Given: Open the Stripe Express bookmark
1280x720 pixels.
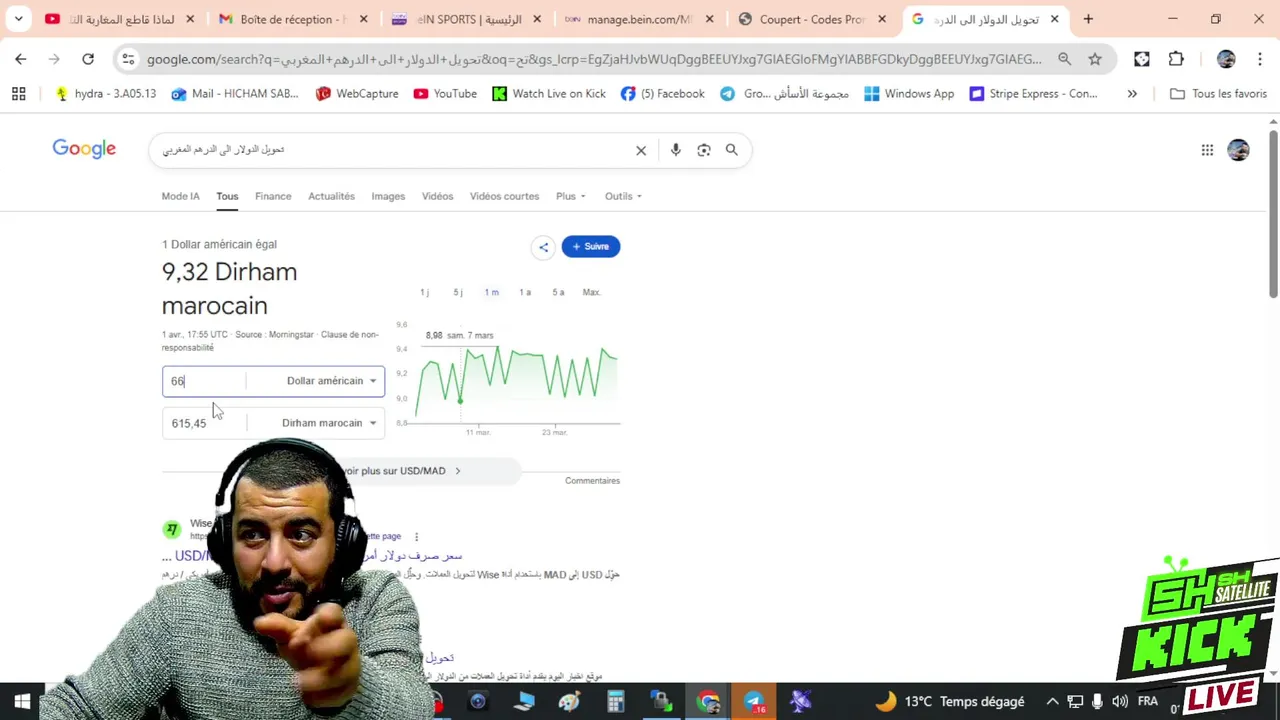Looking at the screenshot, I should pos(1033,94).
